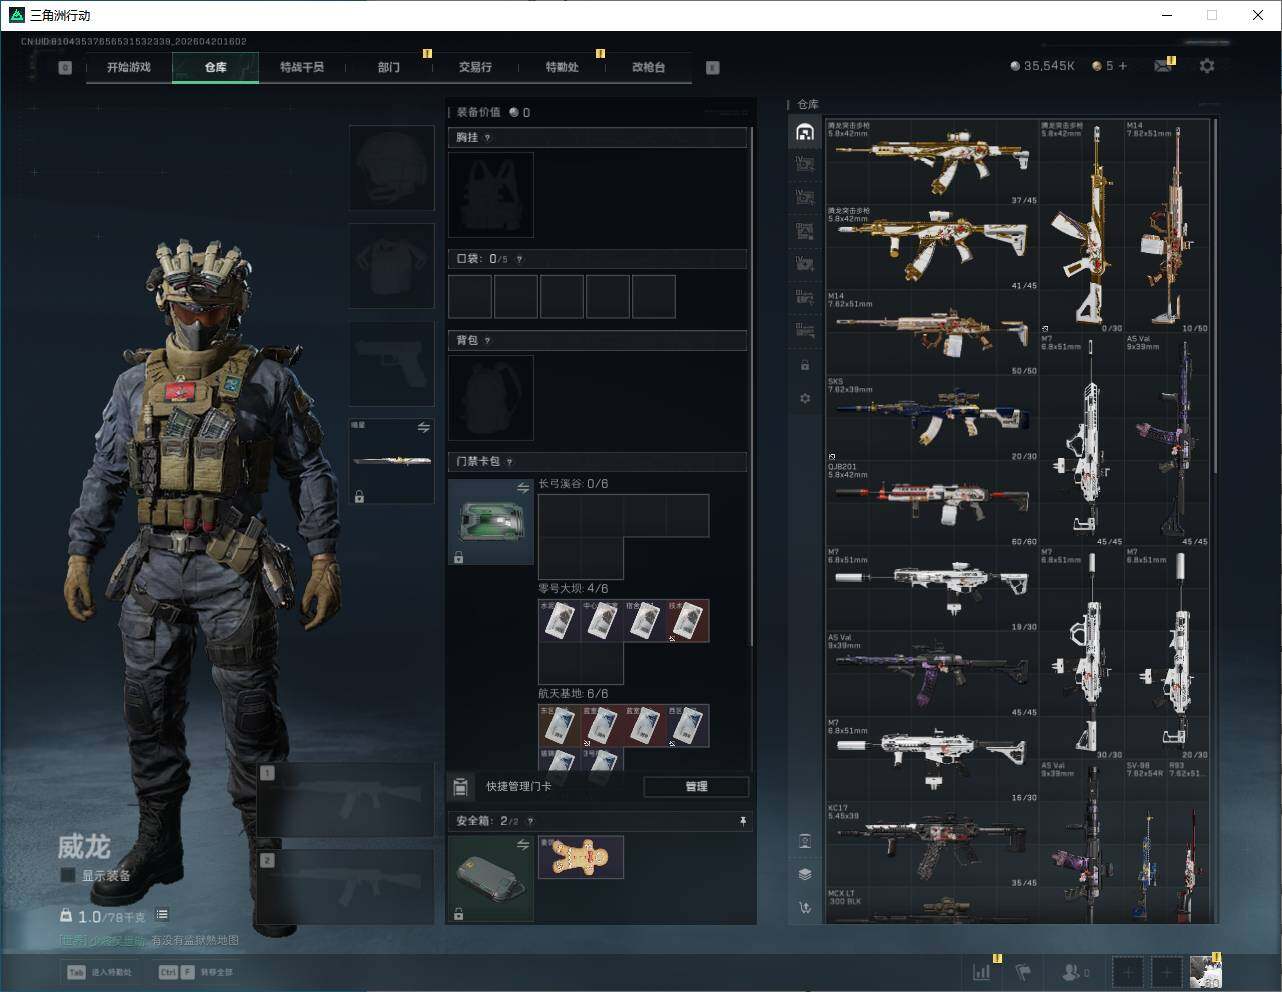Click the empty pistol slot
Screen dimensions: 1282x992
pyautogui.click(x=391, y=364)
